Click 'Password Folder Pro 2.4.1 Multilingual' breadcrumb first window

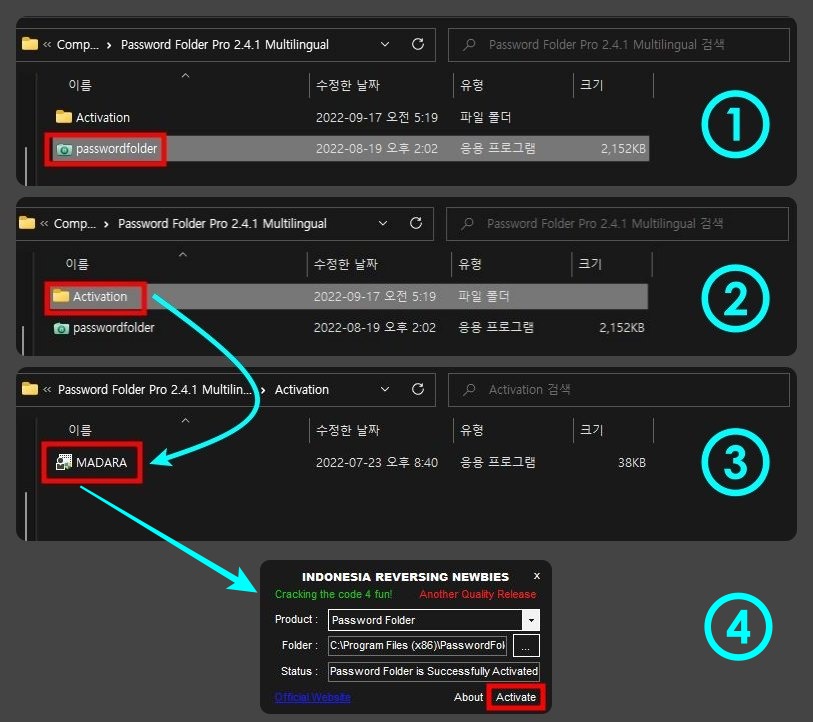pos(225,45)
